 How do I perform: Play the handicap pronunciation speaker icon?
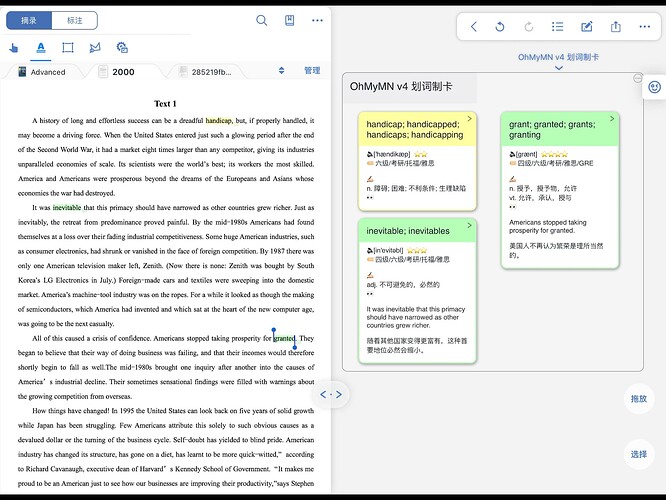coord(370,154)
